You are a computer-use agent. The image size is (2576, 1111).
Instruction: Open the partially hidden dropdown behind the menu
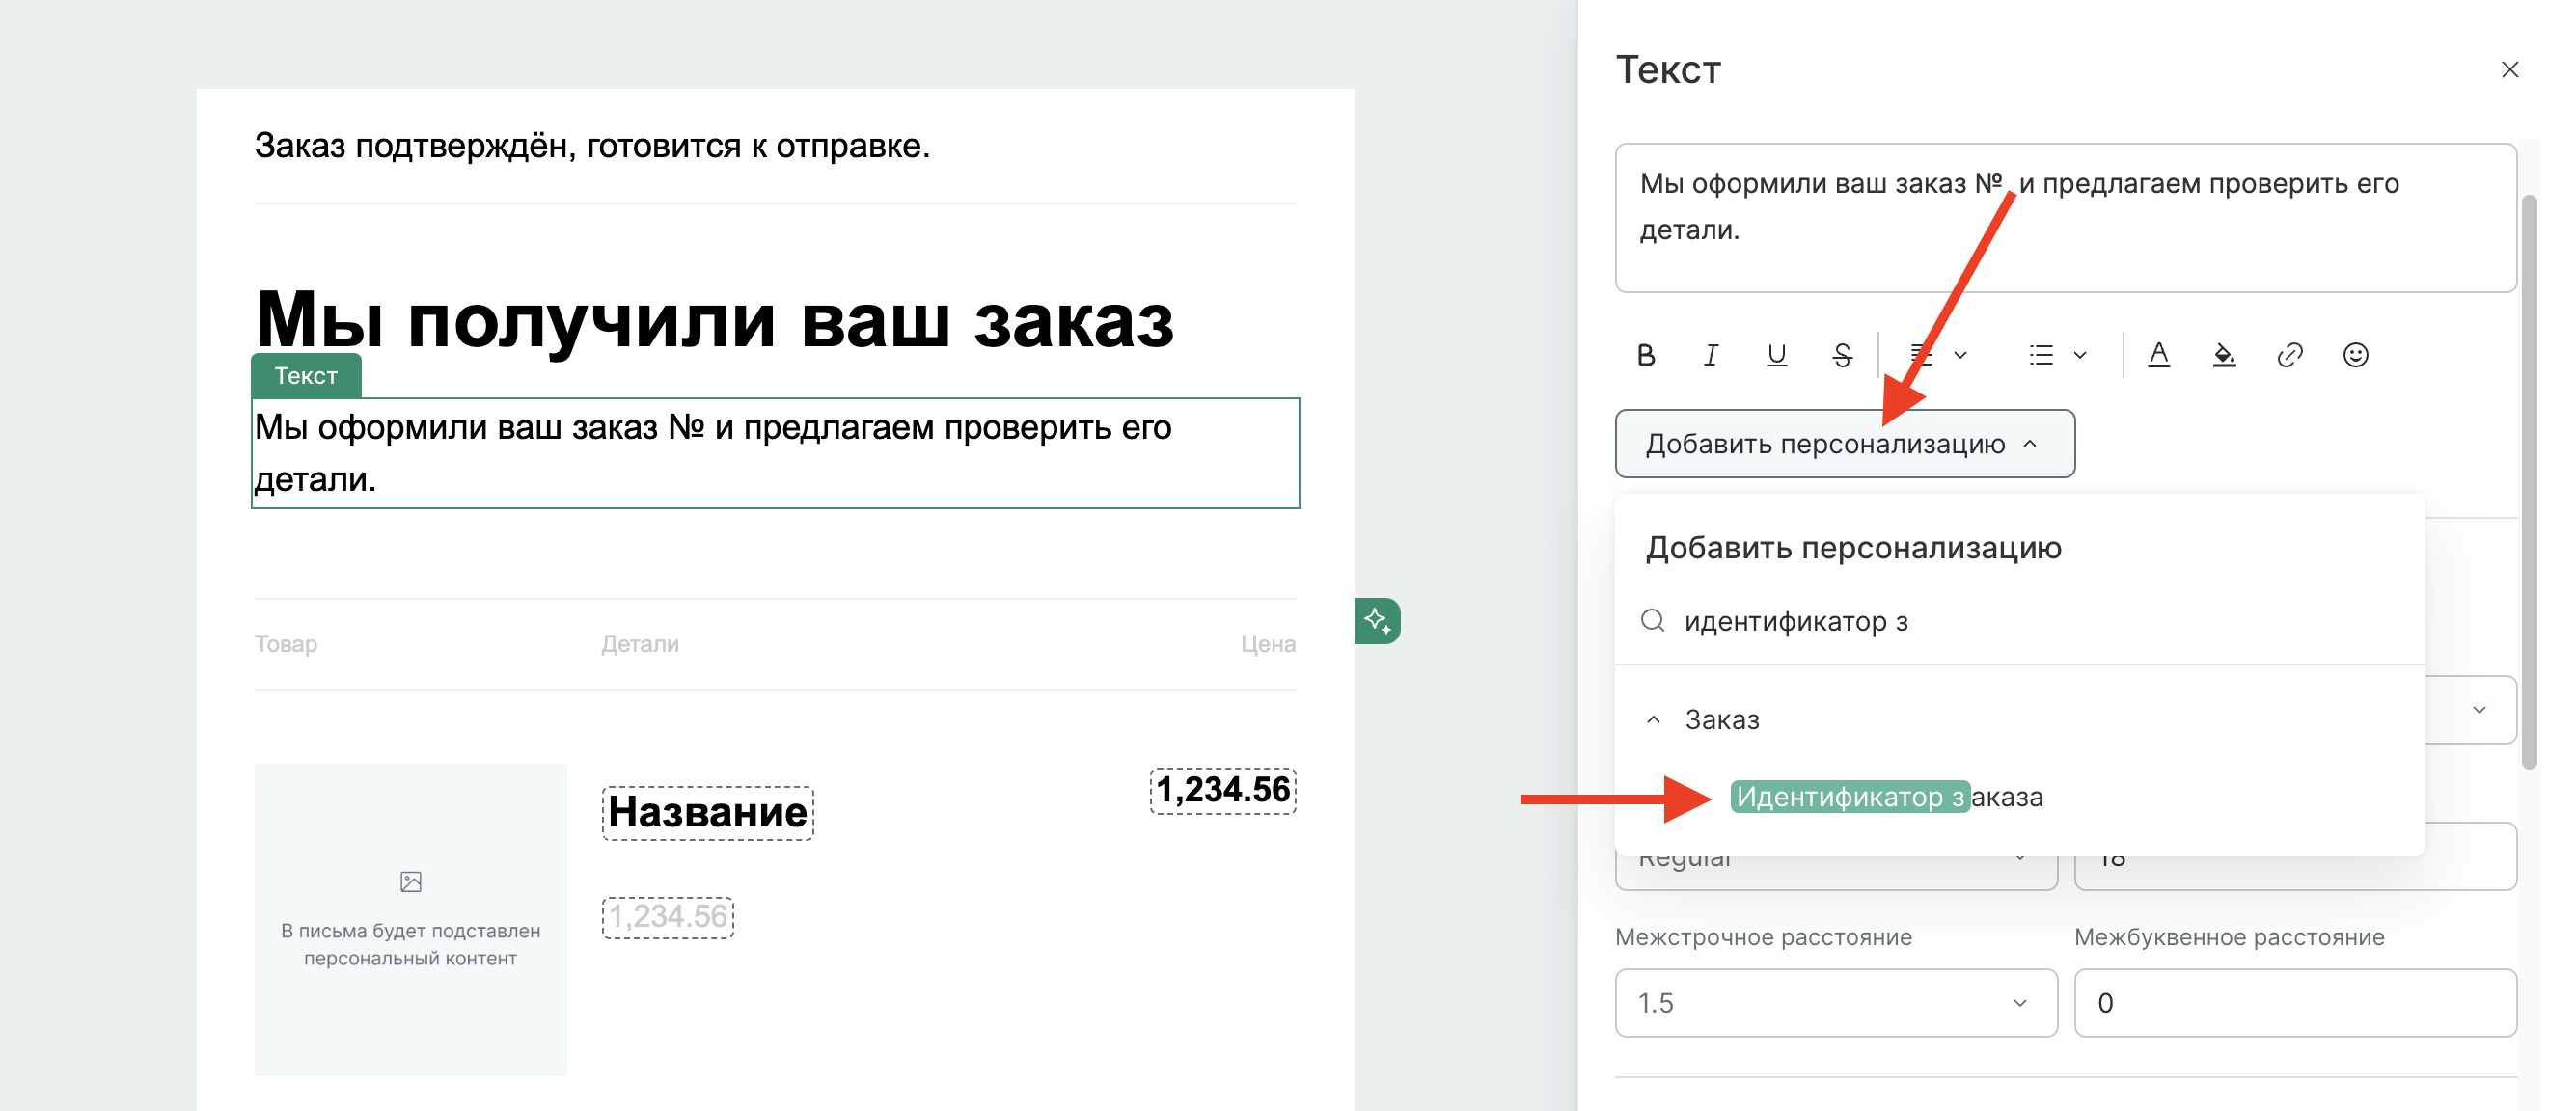click(2472, 710)
